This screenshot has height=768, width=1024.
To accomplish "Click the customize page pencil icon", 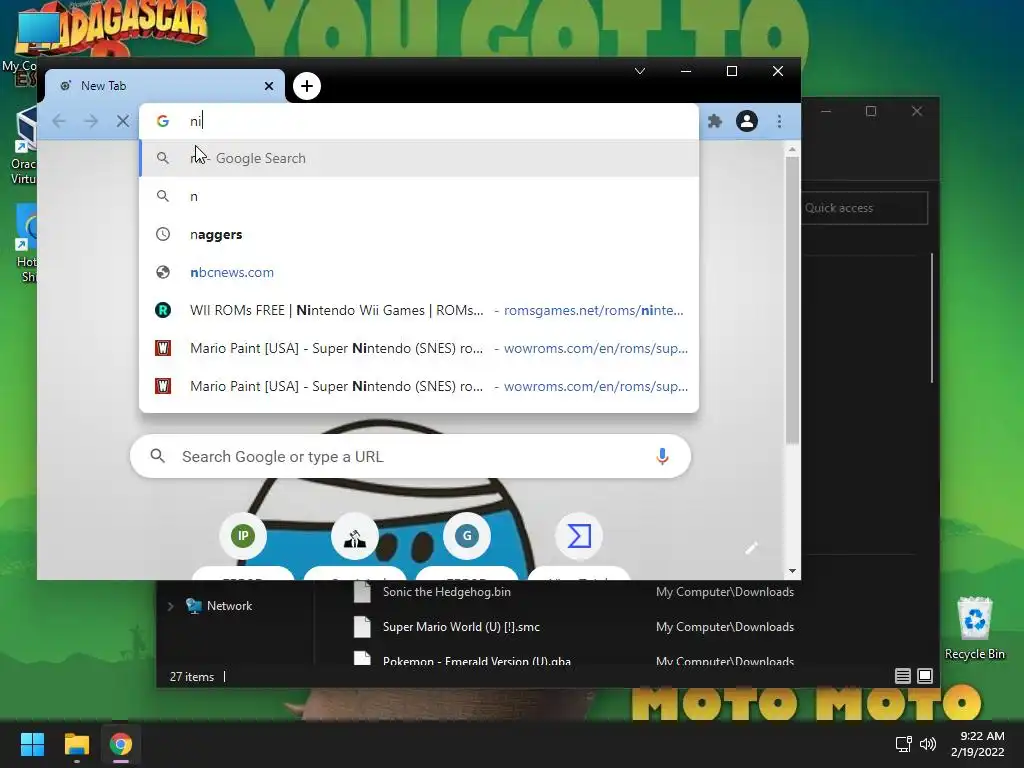I will 751,548.
